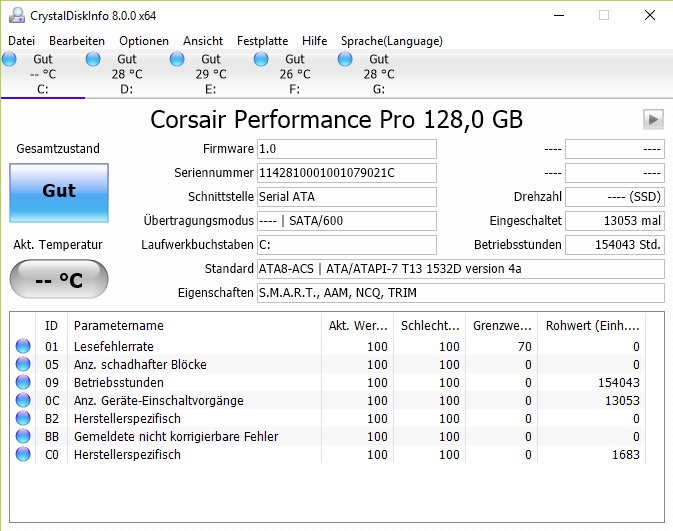Select Anz. Geräte-Einschaltvorgänge parameter name
673x531 pixels.
[159, 401]
